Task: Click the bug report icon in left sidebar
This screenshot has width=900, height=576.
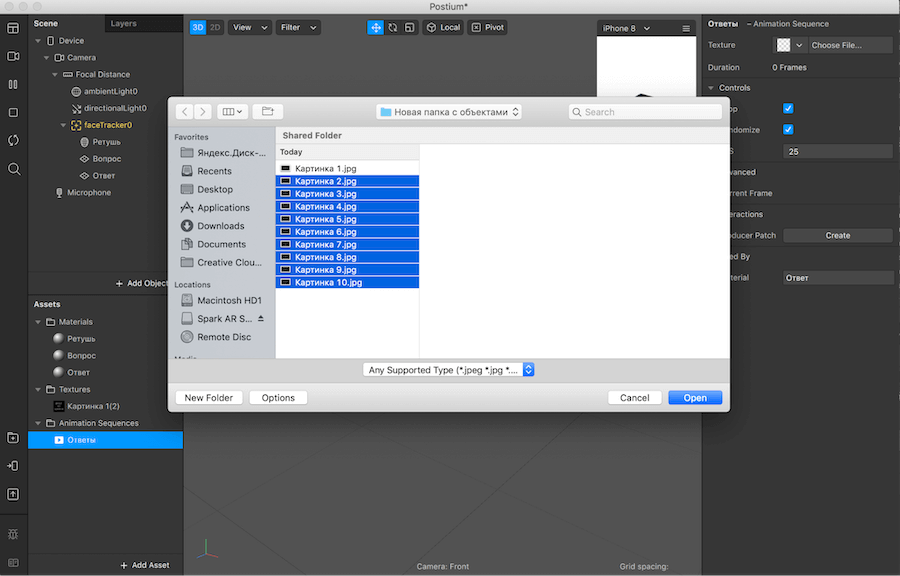Action: click(13, 535)
